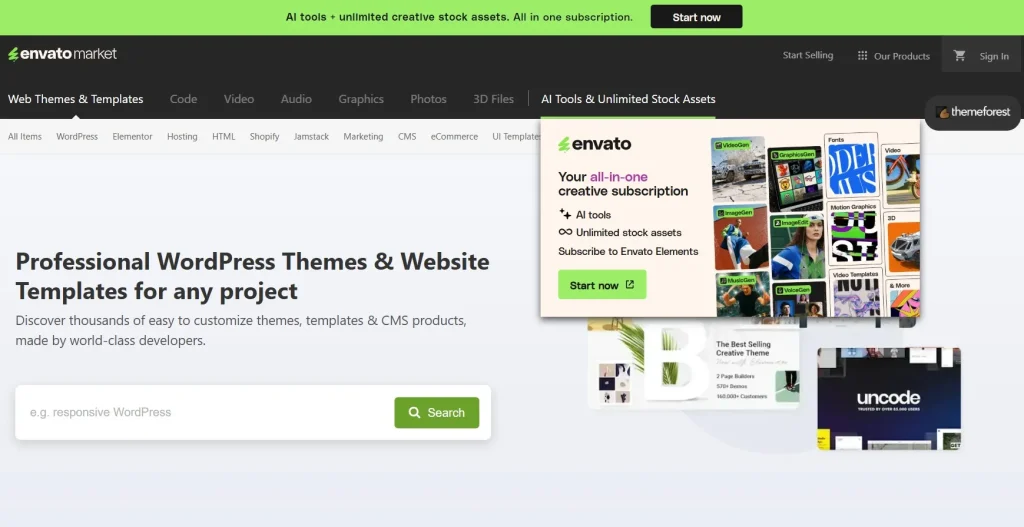The width and height of the screenshot is (1024, 527).
Task: Click the external link icon on Start now
Action: (630, 285)
